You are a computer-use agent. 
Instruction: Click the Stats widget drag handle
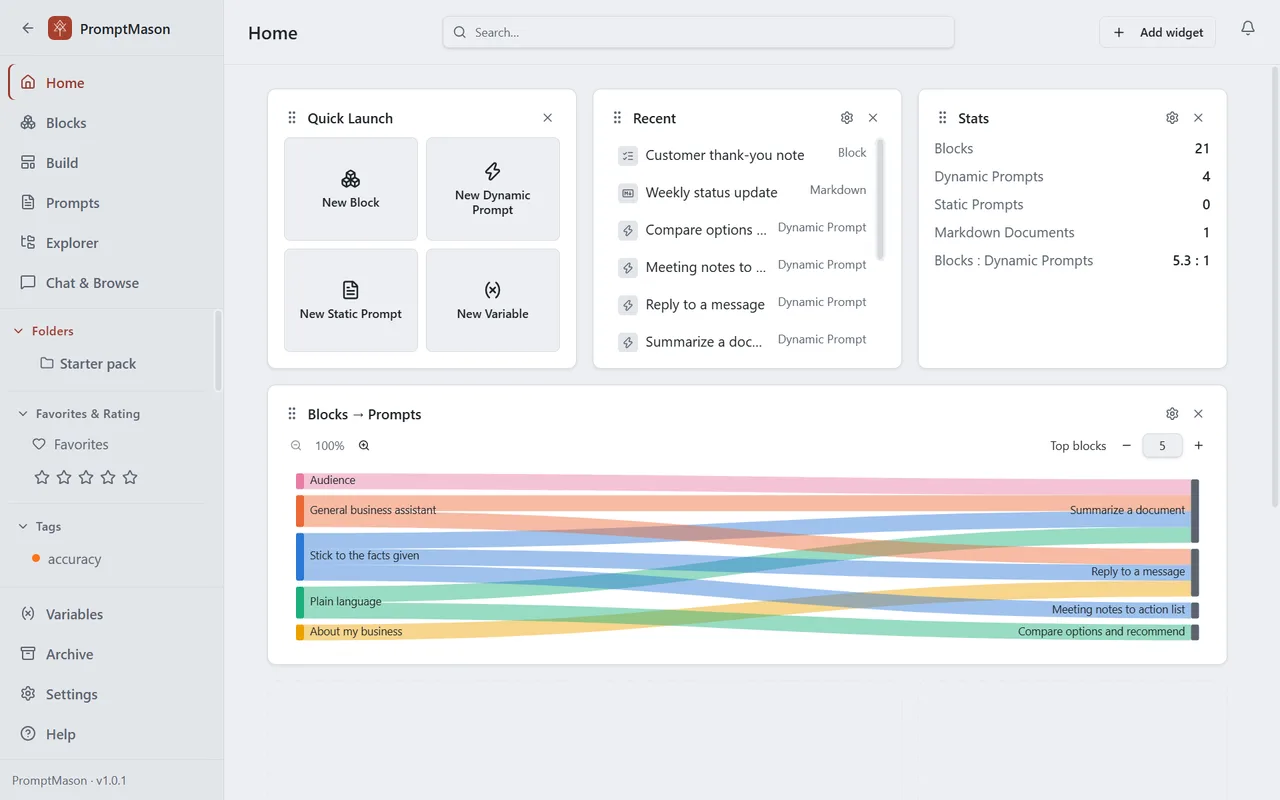point(942,118)
